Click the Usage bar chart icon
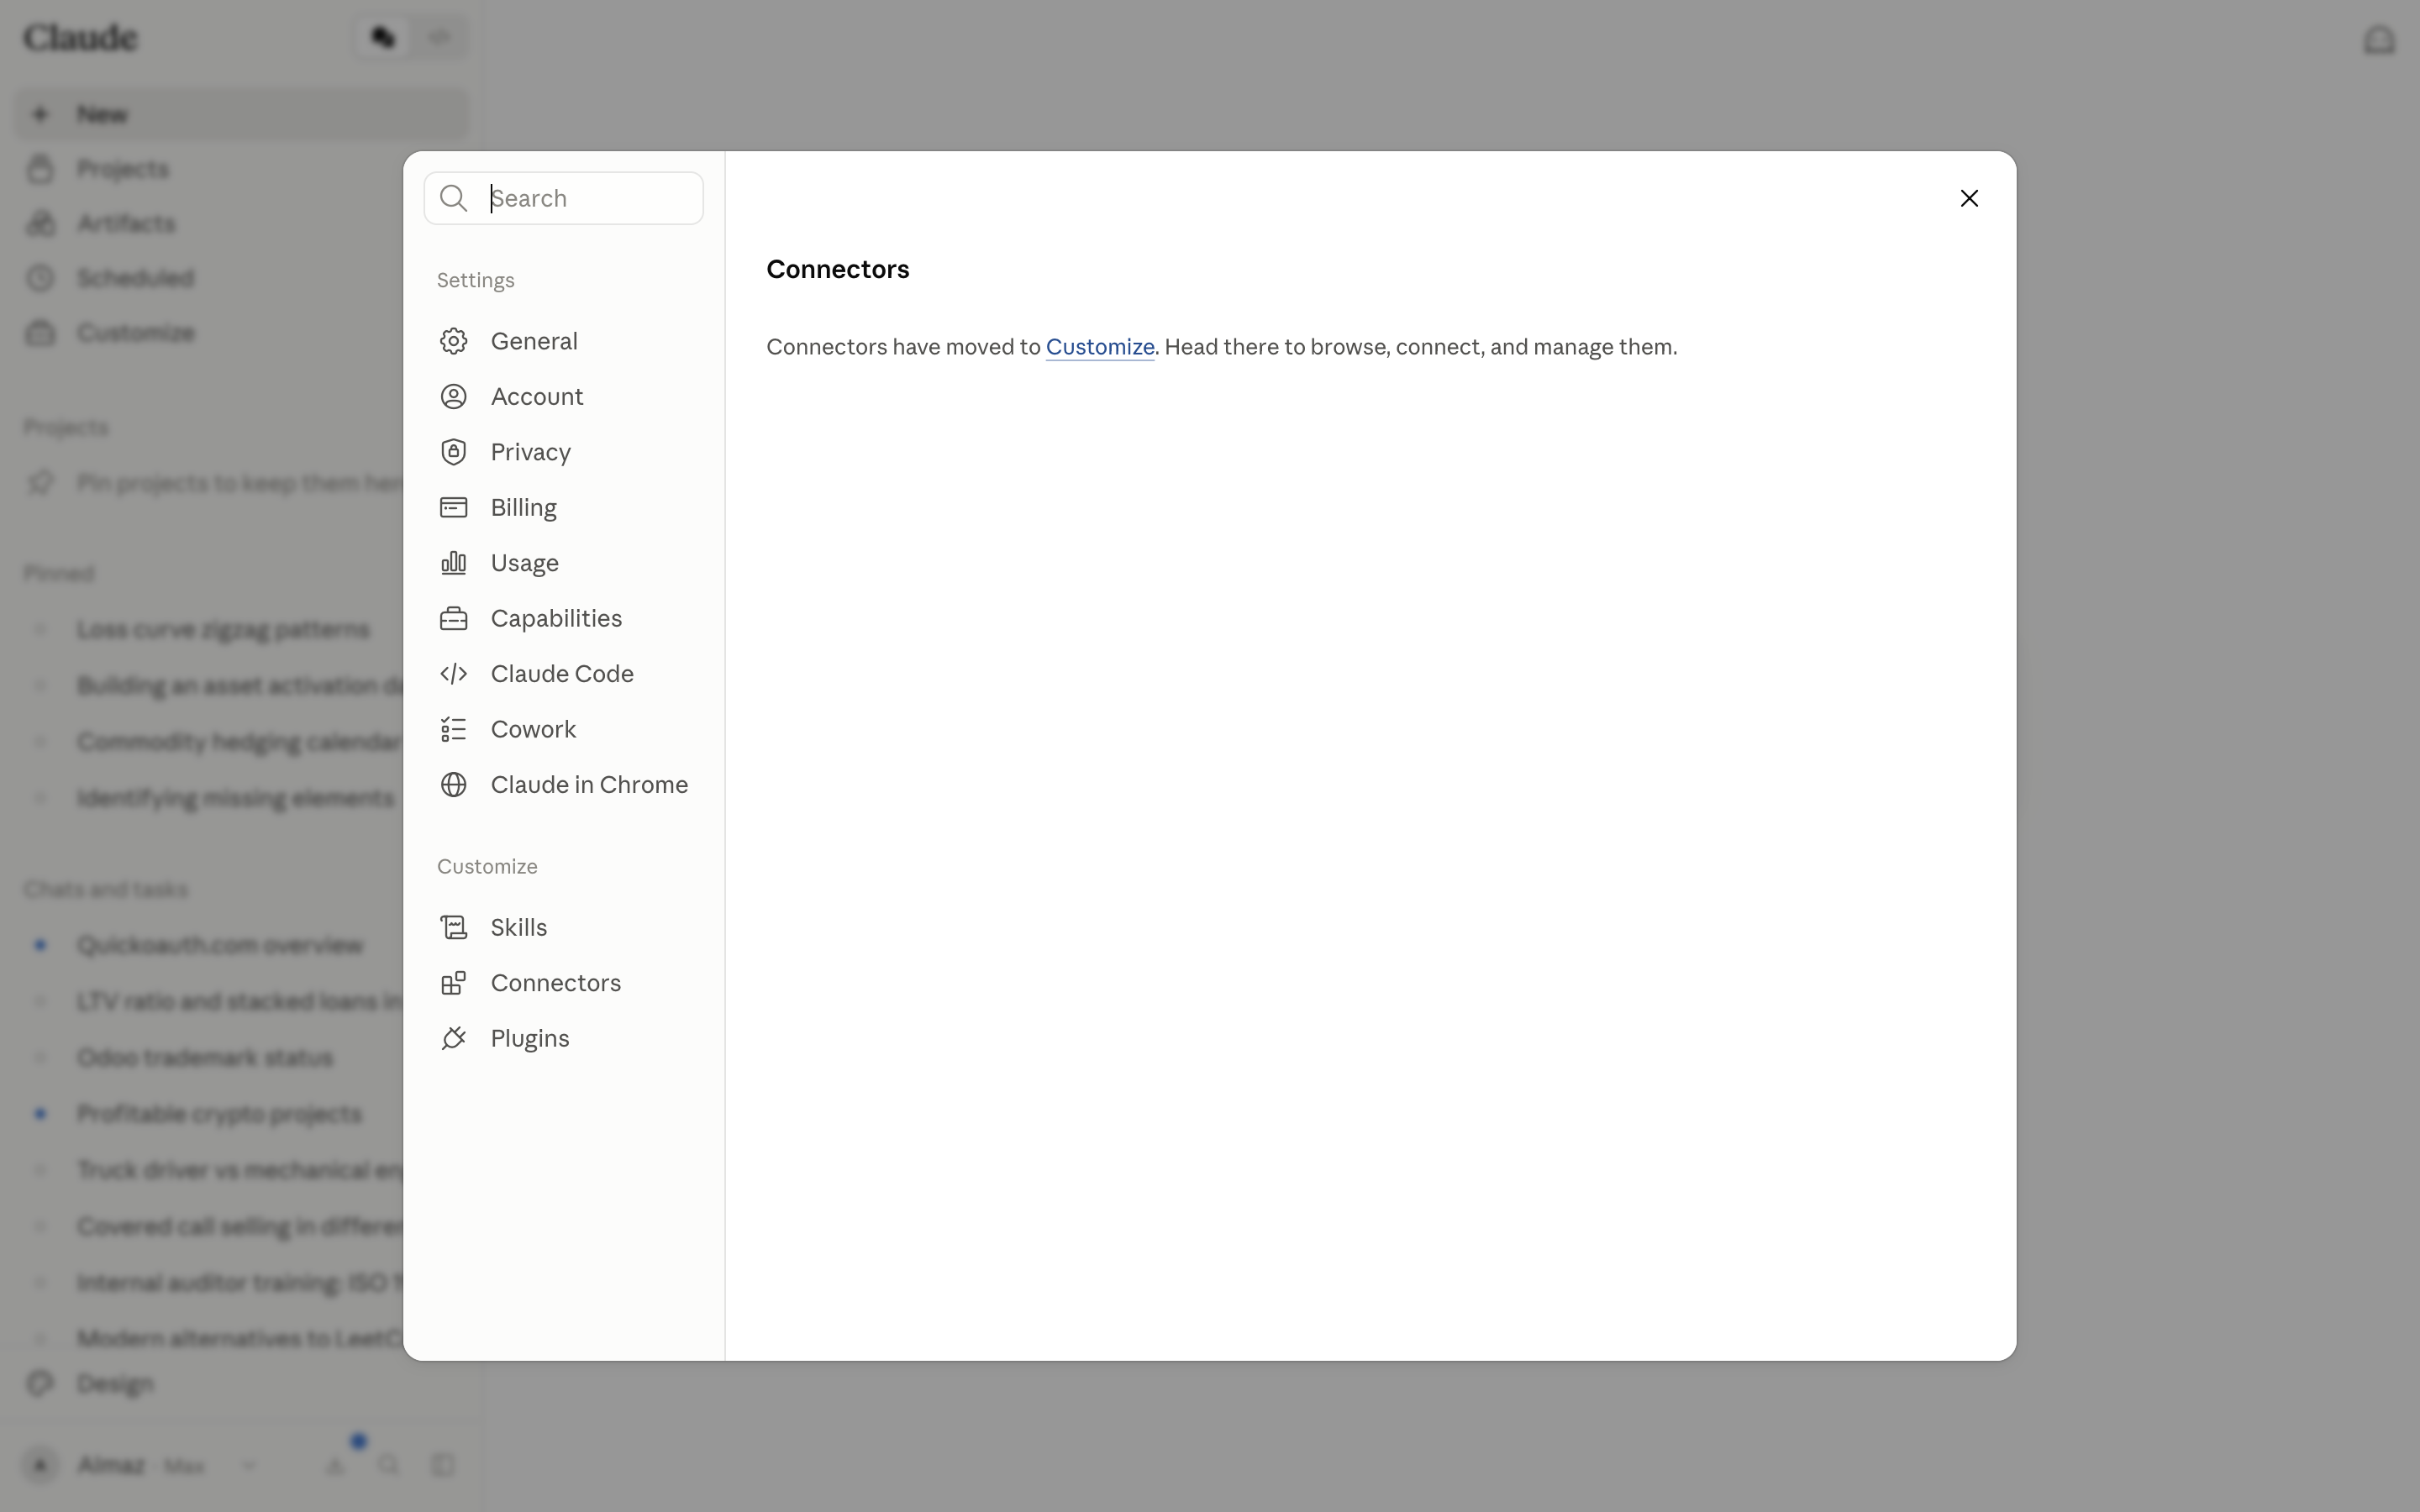2420x1512 pixels. click(453, 563)
